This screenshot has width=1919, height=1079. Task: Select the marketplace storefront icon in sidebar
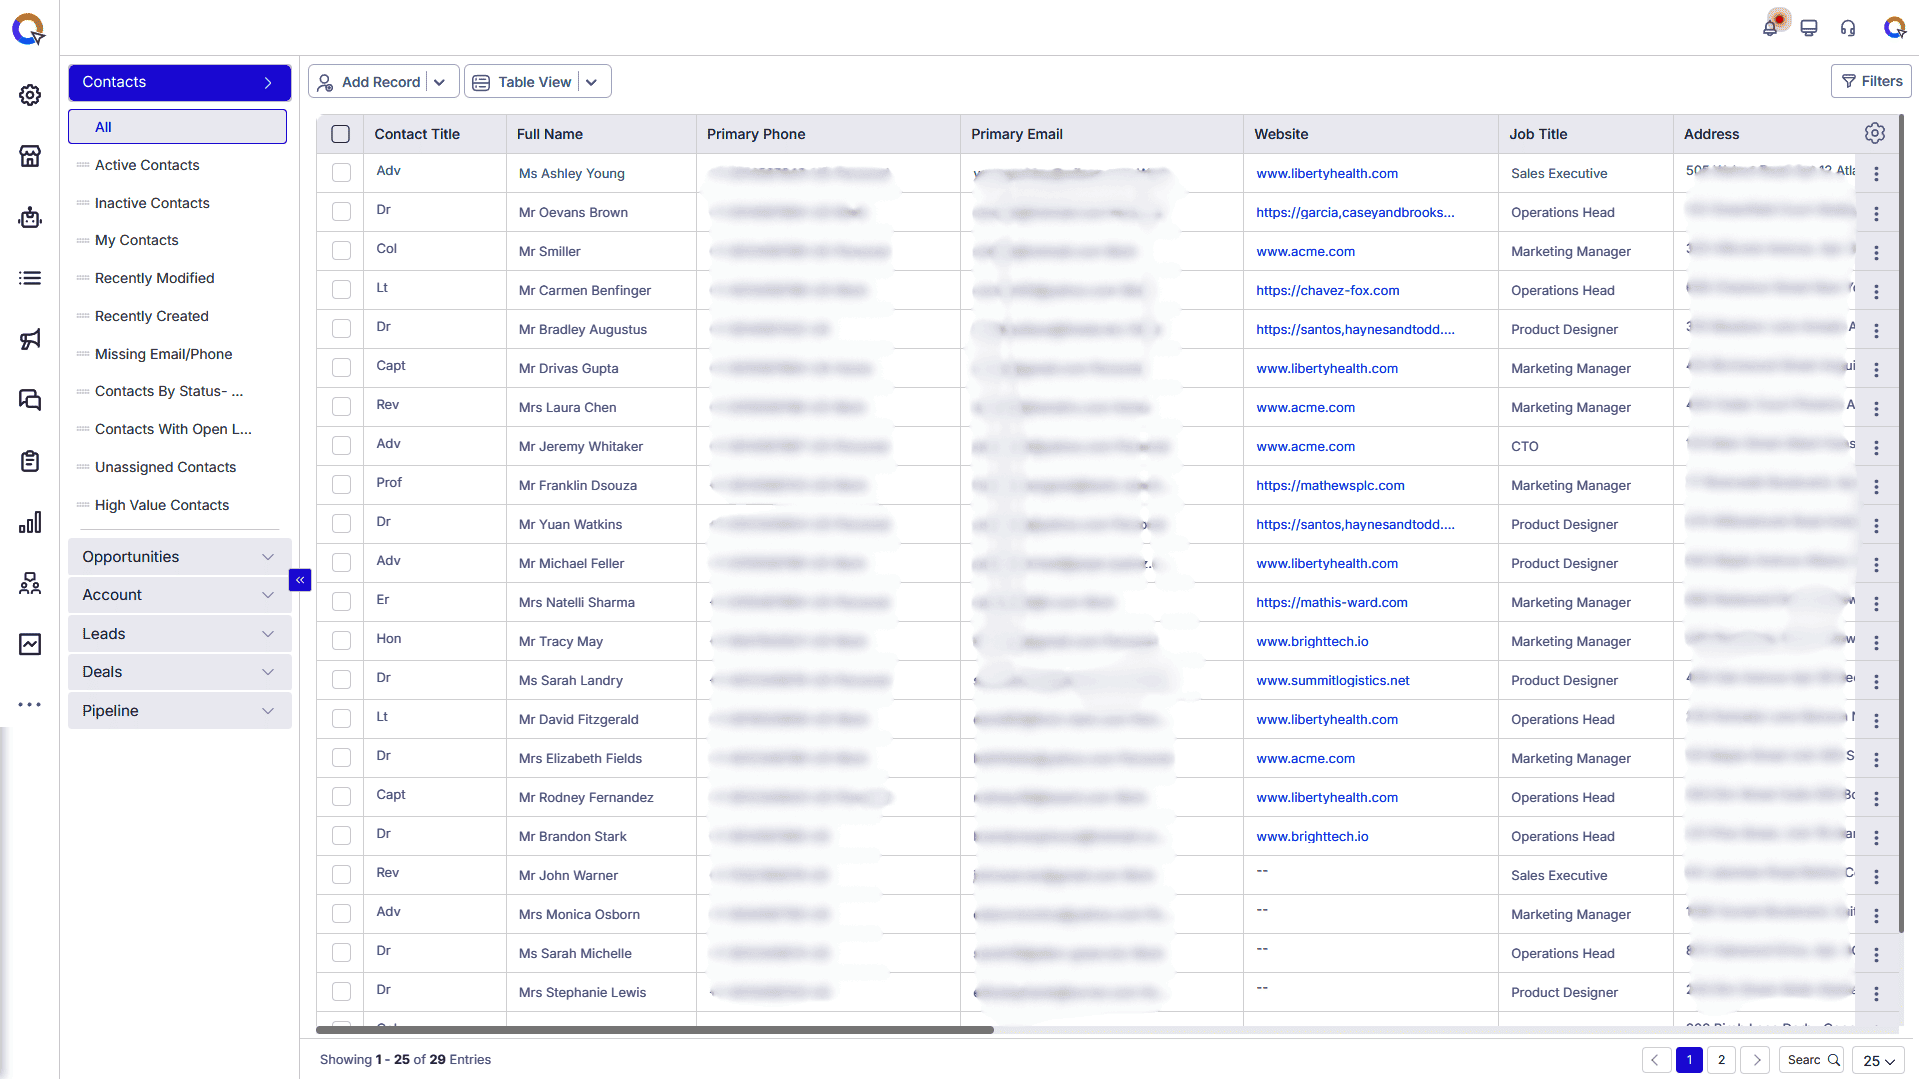[x=29, y=156]
